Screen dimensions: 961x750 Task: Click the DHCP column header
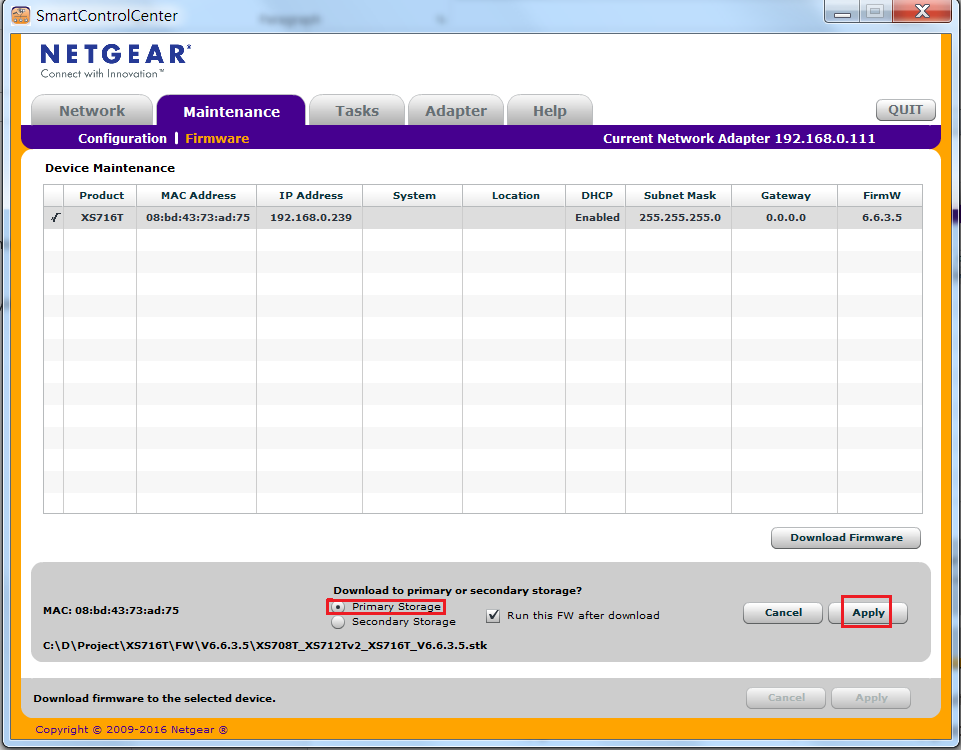596,195
